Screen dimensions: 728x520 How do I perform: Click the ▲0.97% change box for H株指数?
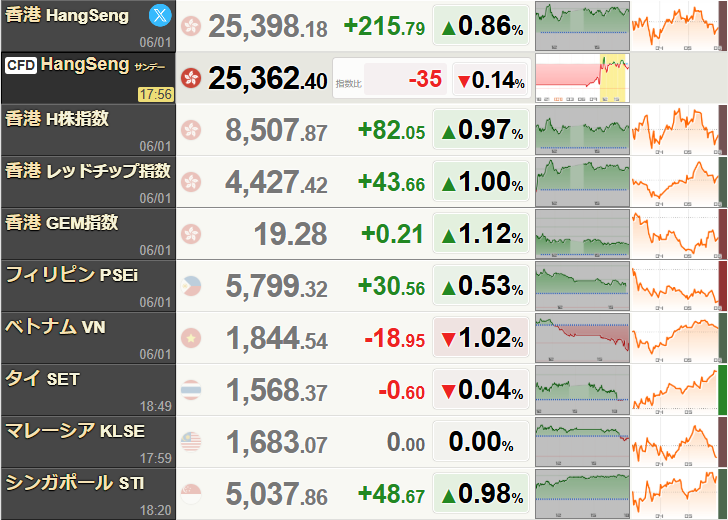(x=481, y=130)
